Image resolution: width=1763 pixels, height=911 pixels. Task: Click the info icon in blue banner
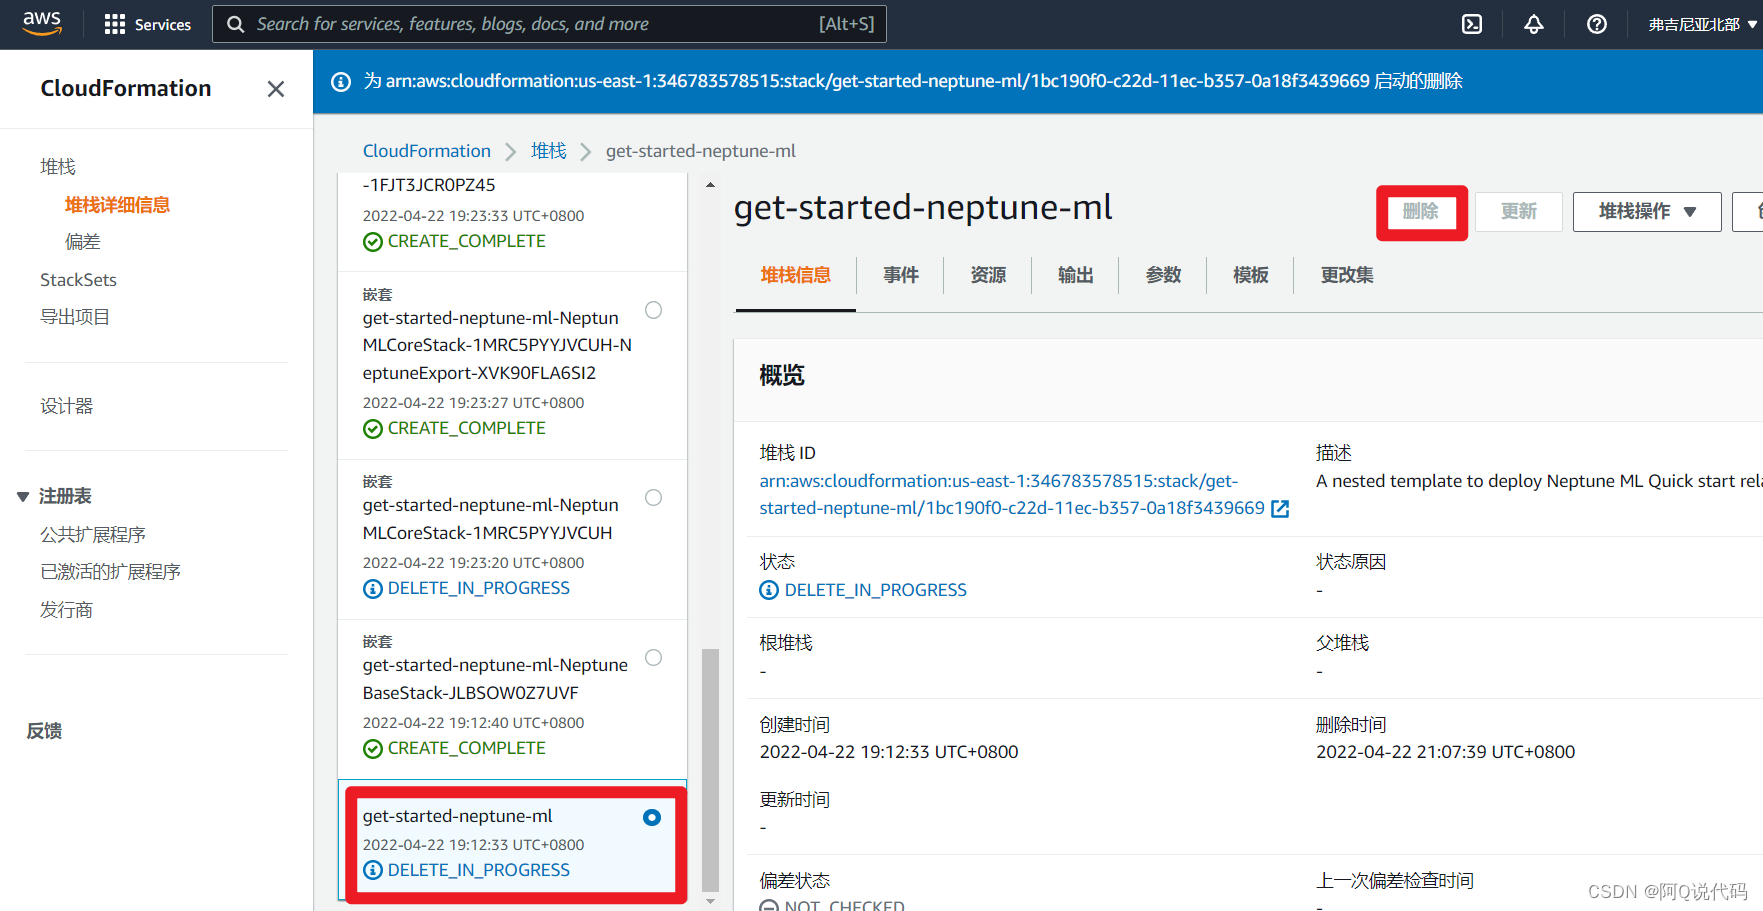(341, 82)
